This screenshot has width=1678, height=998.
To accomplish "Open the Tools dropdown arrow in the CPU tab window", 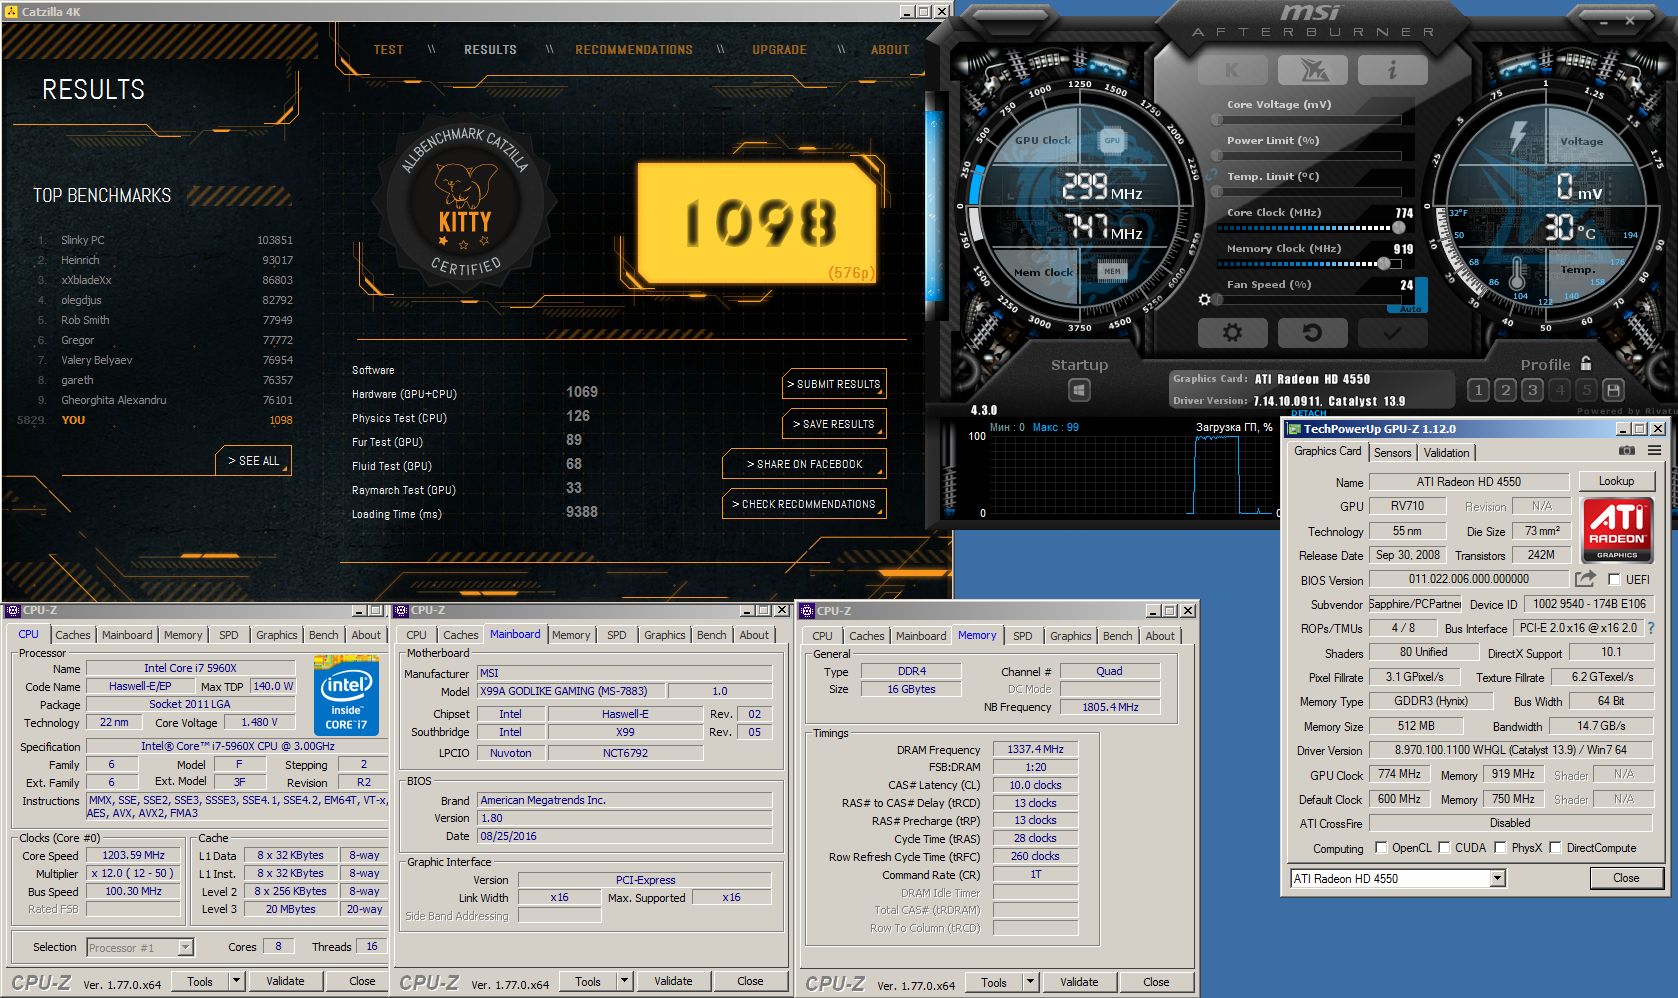I will (x=237, y=981).
